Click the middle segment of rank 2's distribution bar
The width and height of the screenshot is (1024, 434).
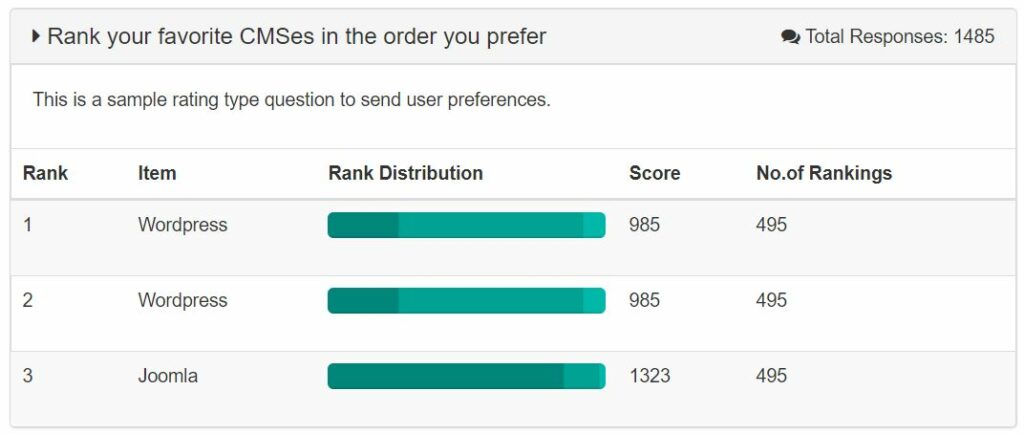[490, 300]
